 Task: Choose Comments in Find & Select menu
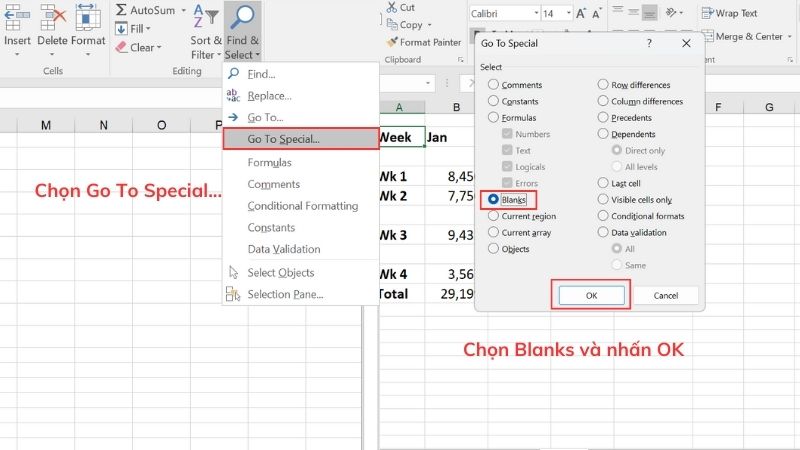click(301, 184)
